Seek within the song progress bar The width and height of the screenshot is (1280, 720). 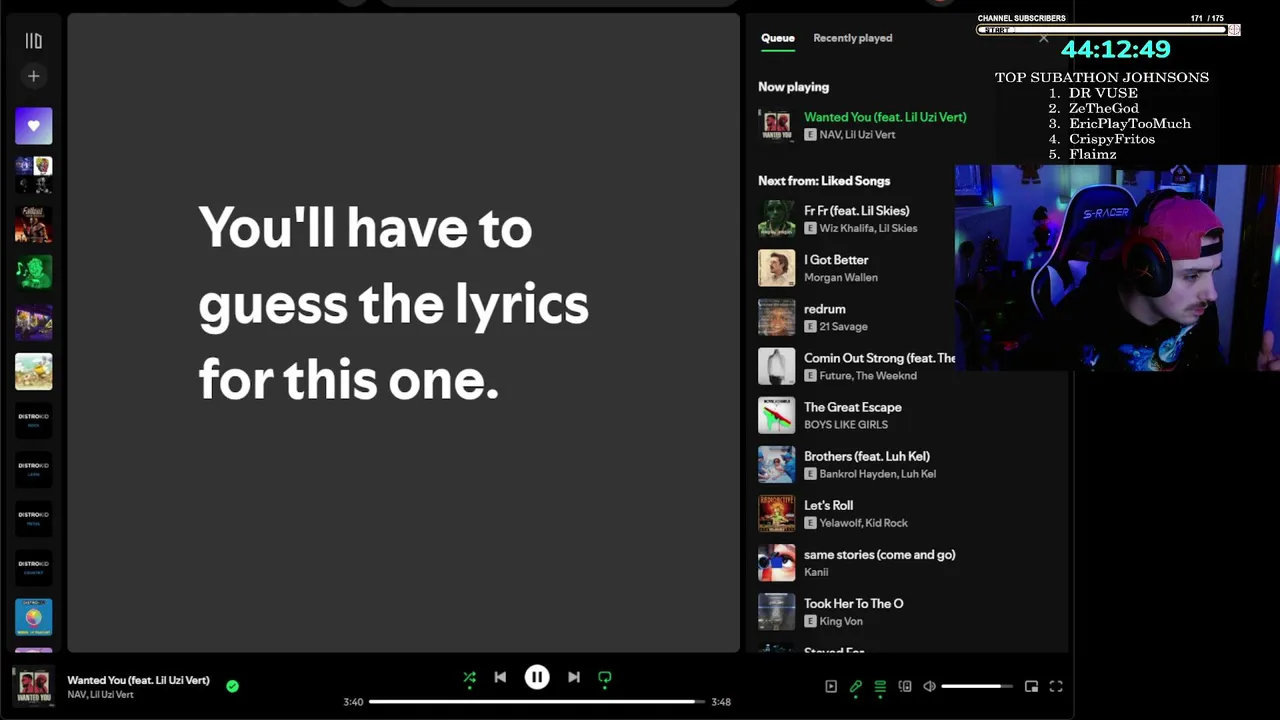(536, 702)
